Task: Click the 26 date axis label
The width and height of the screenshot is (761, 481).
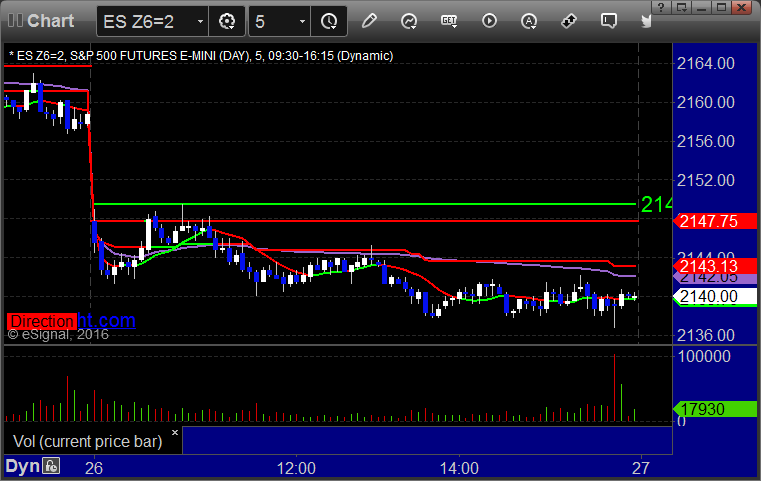Action: (94, 468)
